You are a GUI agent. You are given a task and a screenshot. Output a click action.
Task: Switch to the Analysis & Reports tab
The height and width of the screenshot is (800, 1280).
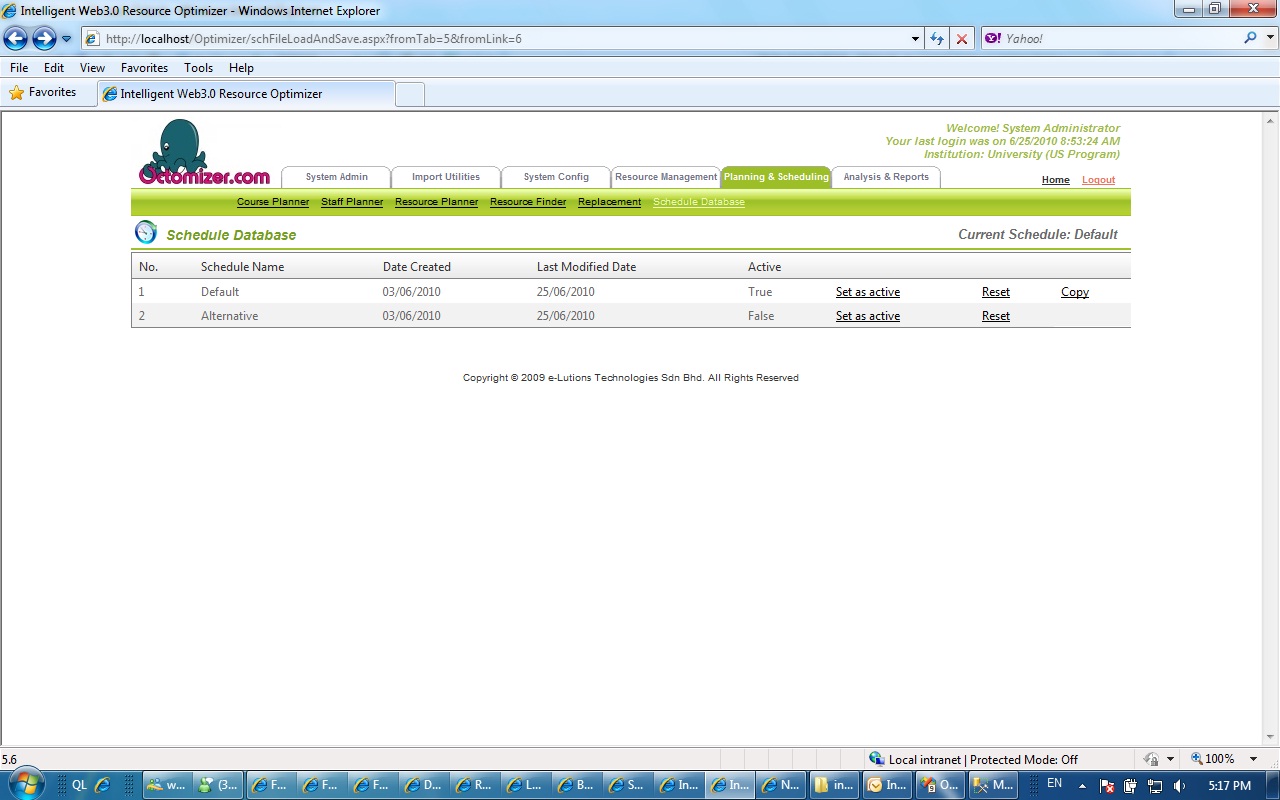(x=886, y=177)
